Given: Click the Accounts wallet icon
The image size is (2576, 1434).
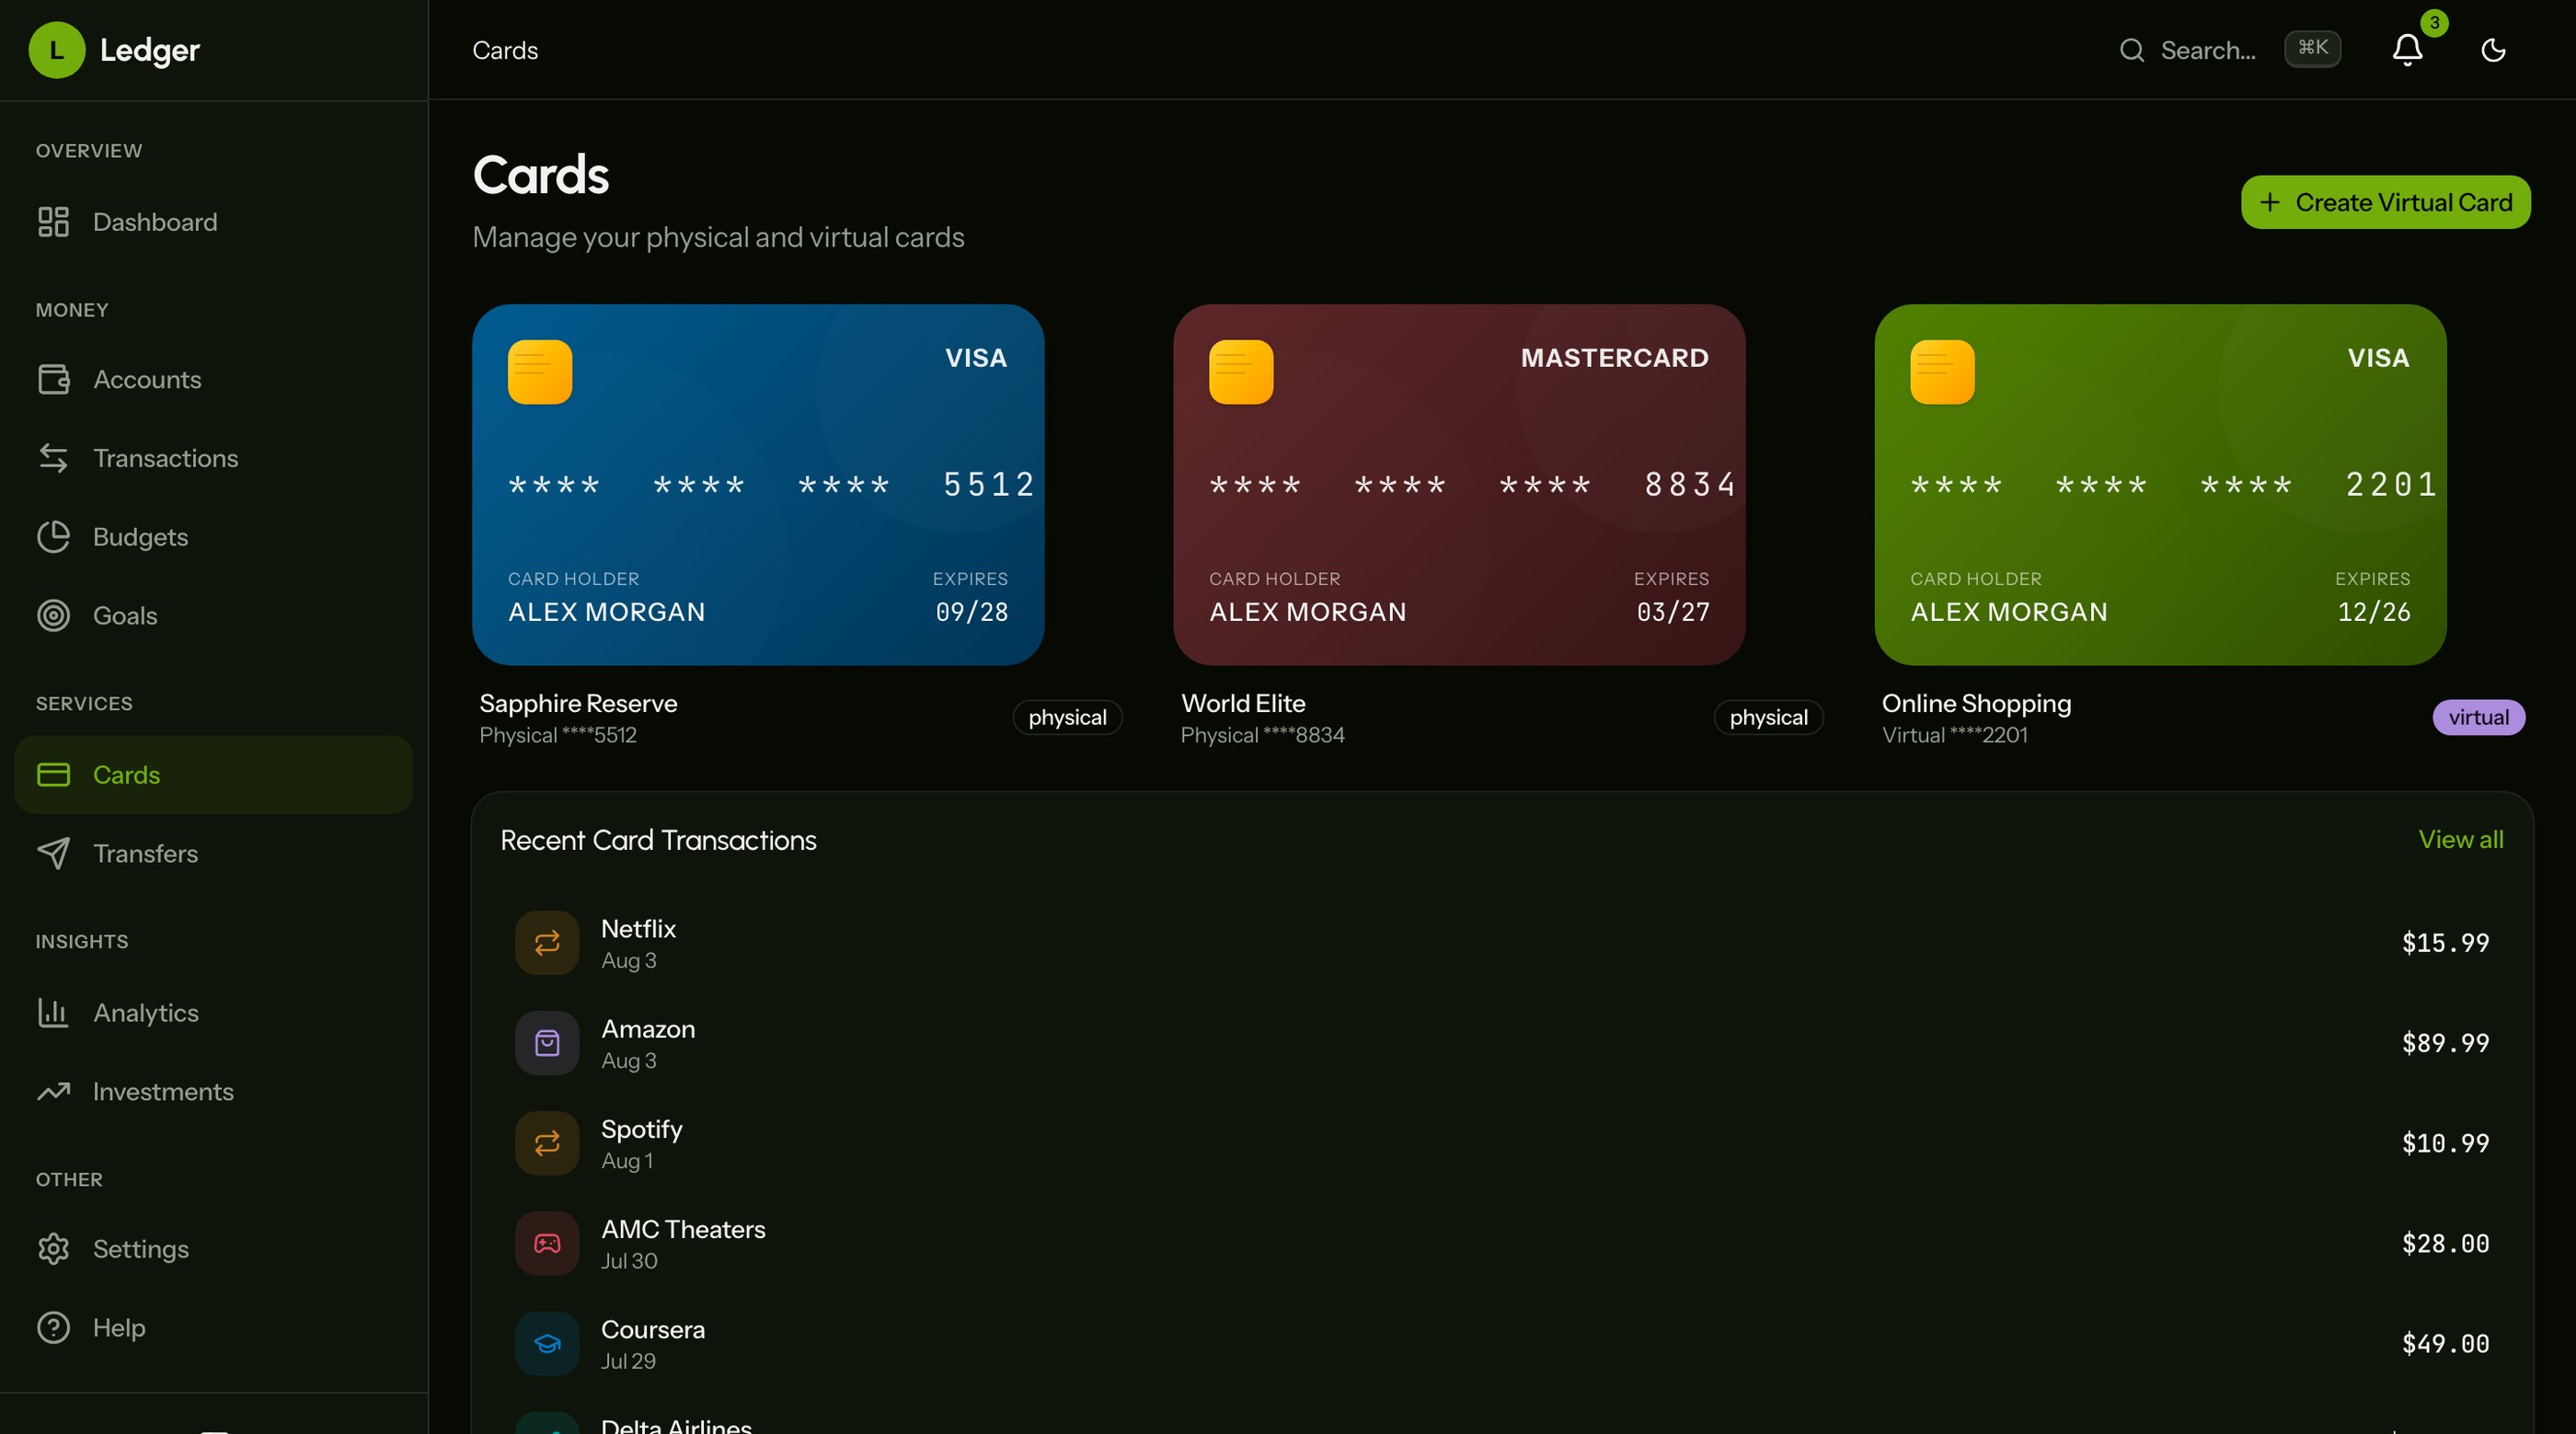Looking at the screenshot, I should (x=53, y=380).
